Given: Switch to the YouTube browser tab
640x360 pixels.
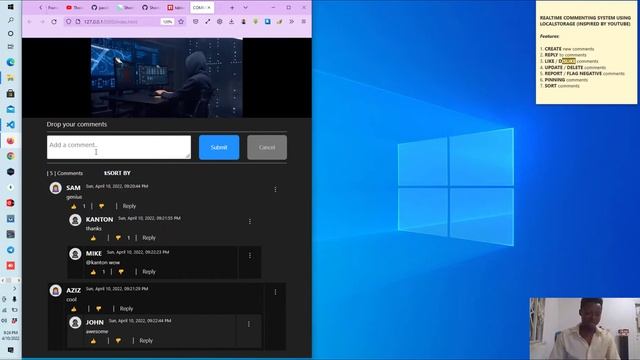Looking at the screenshot, I should pyautogui.click(x=75, y=7).
